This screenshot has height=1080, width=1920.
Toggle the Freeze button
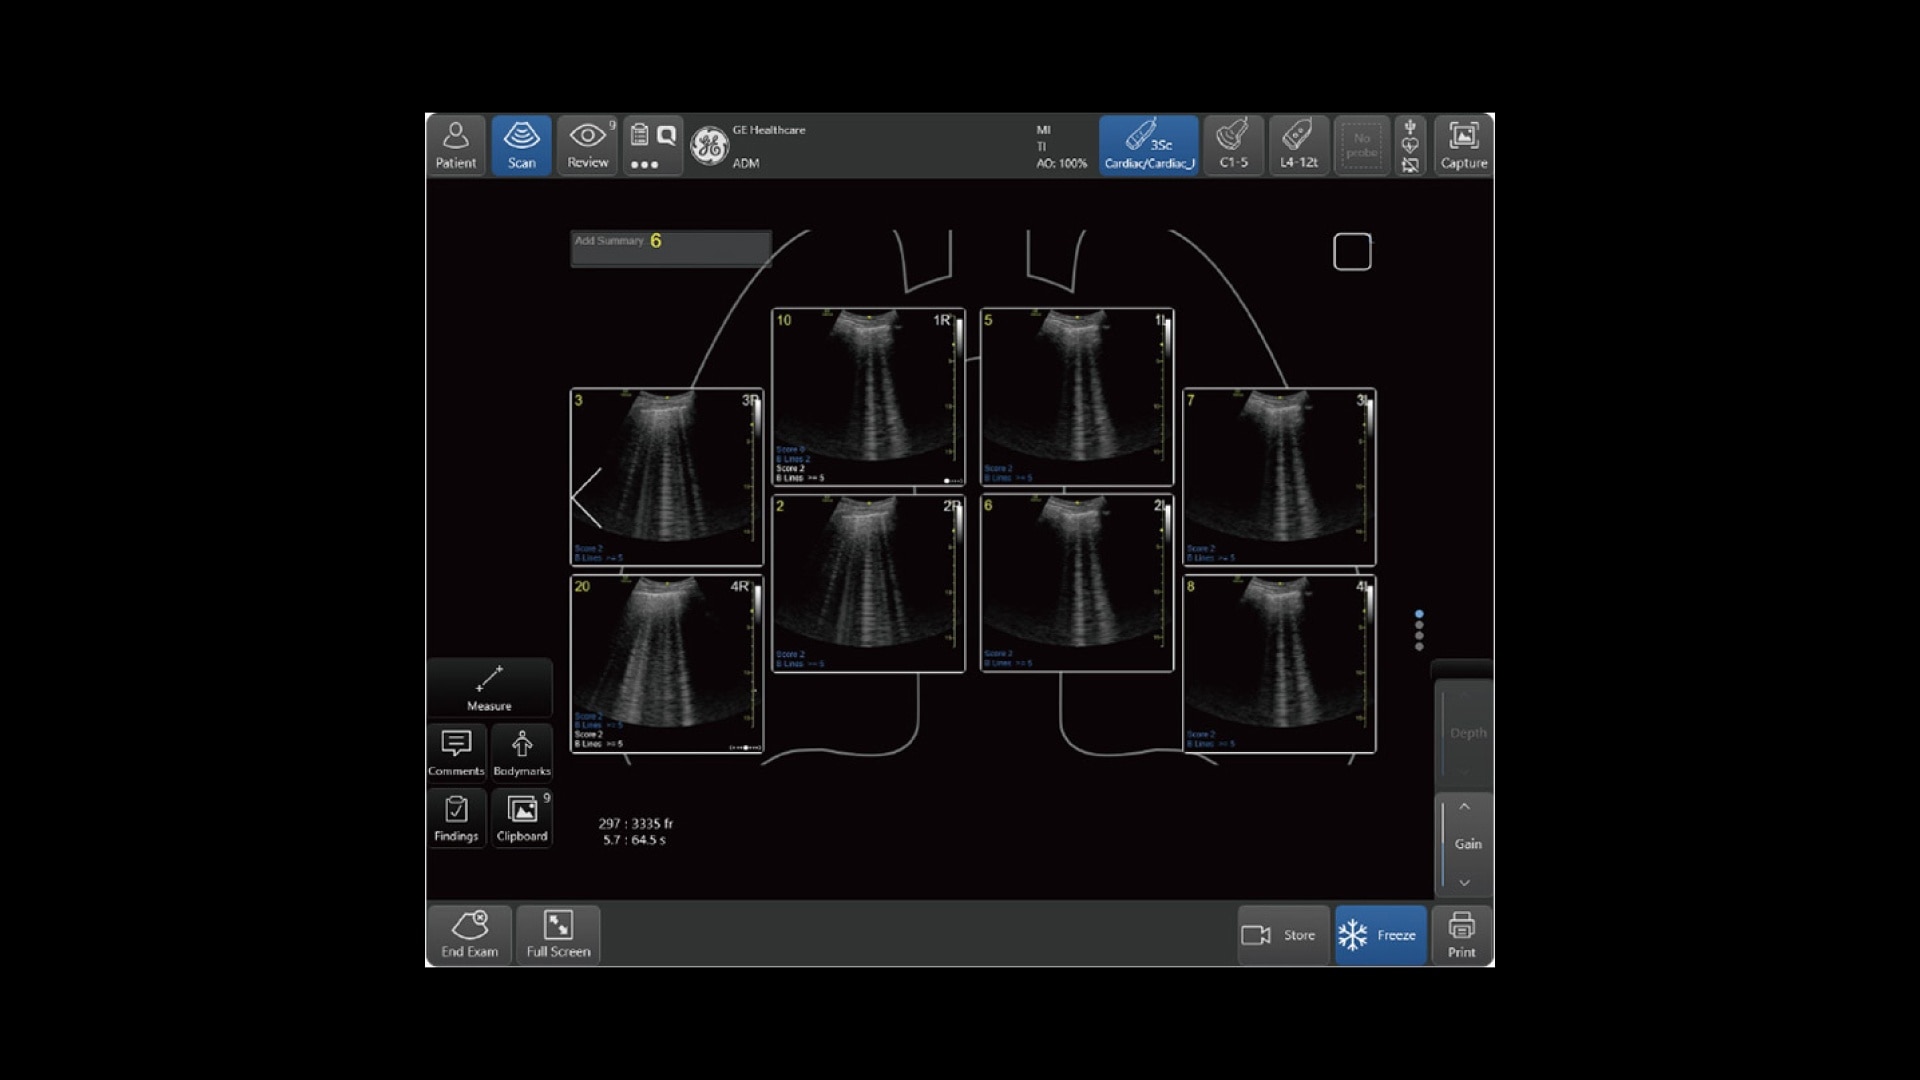click(x=1380, y=935)
